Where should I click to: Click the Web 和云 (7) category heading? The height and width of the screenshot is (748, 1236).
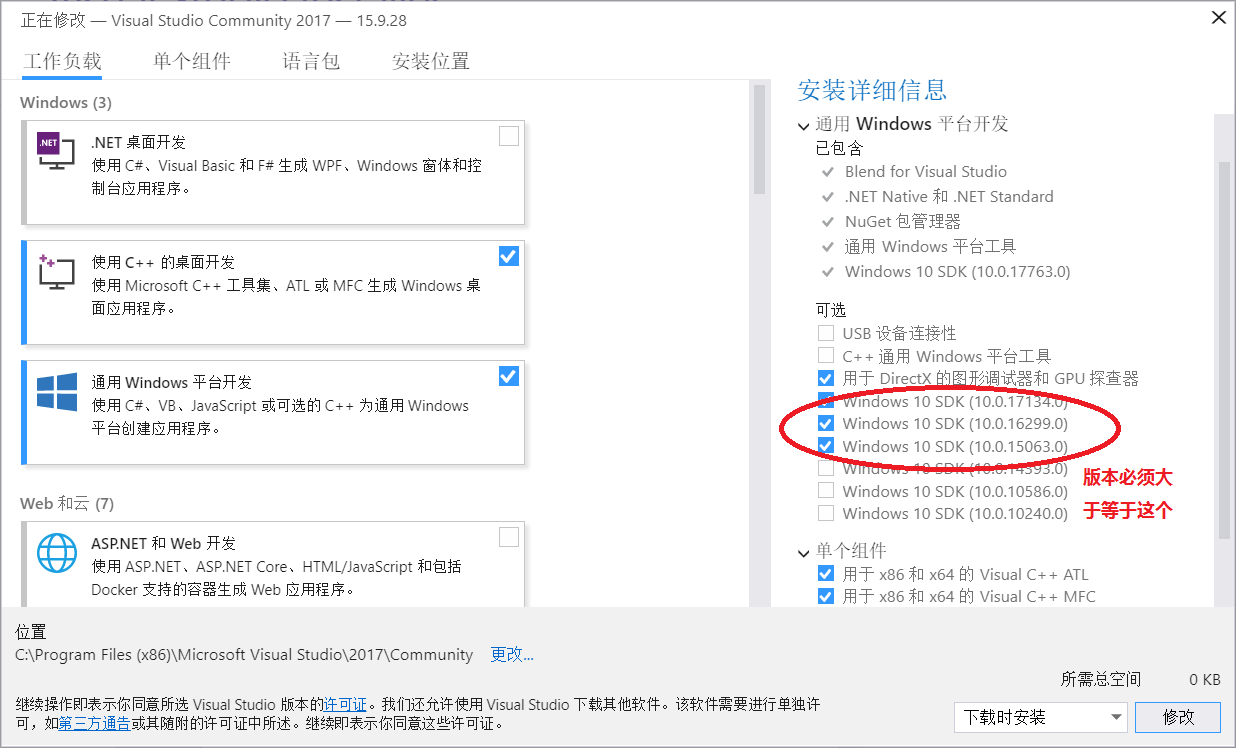point(67,503)
